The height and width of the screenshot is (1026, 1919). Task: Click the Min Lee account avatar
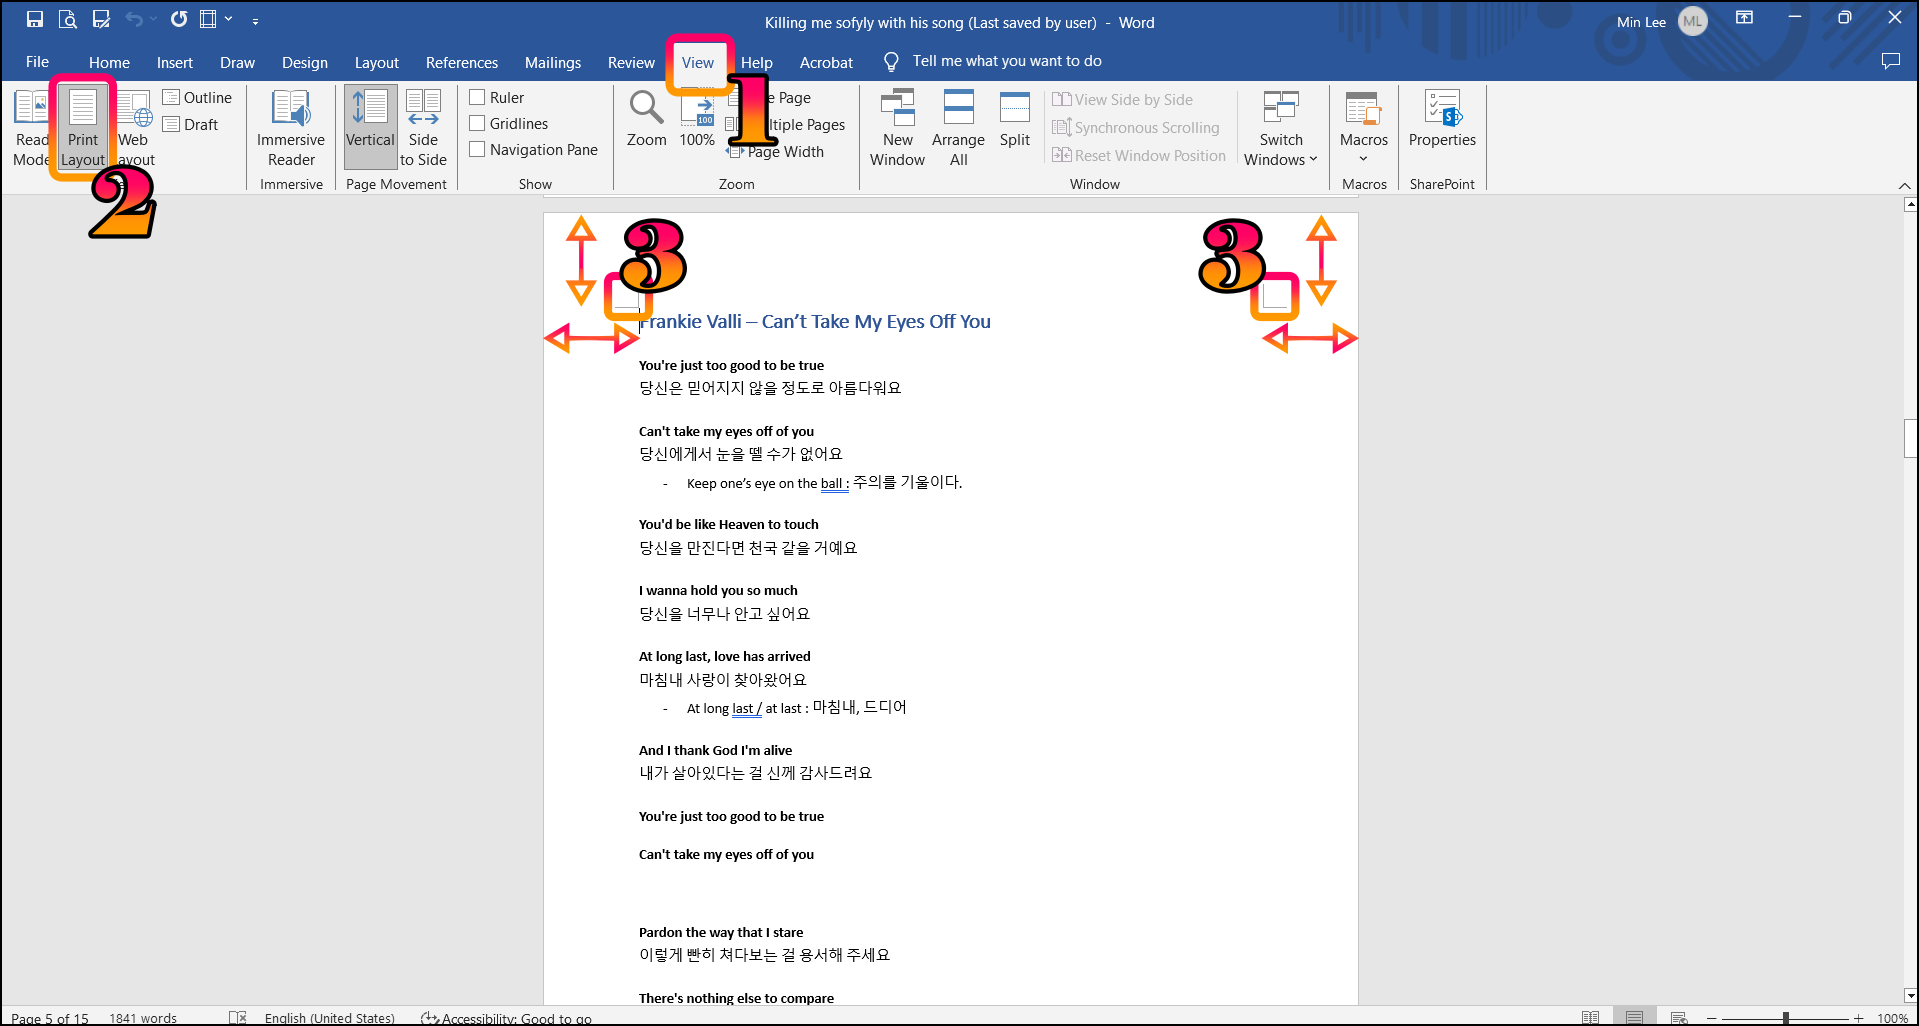pos(1692,21)
